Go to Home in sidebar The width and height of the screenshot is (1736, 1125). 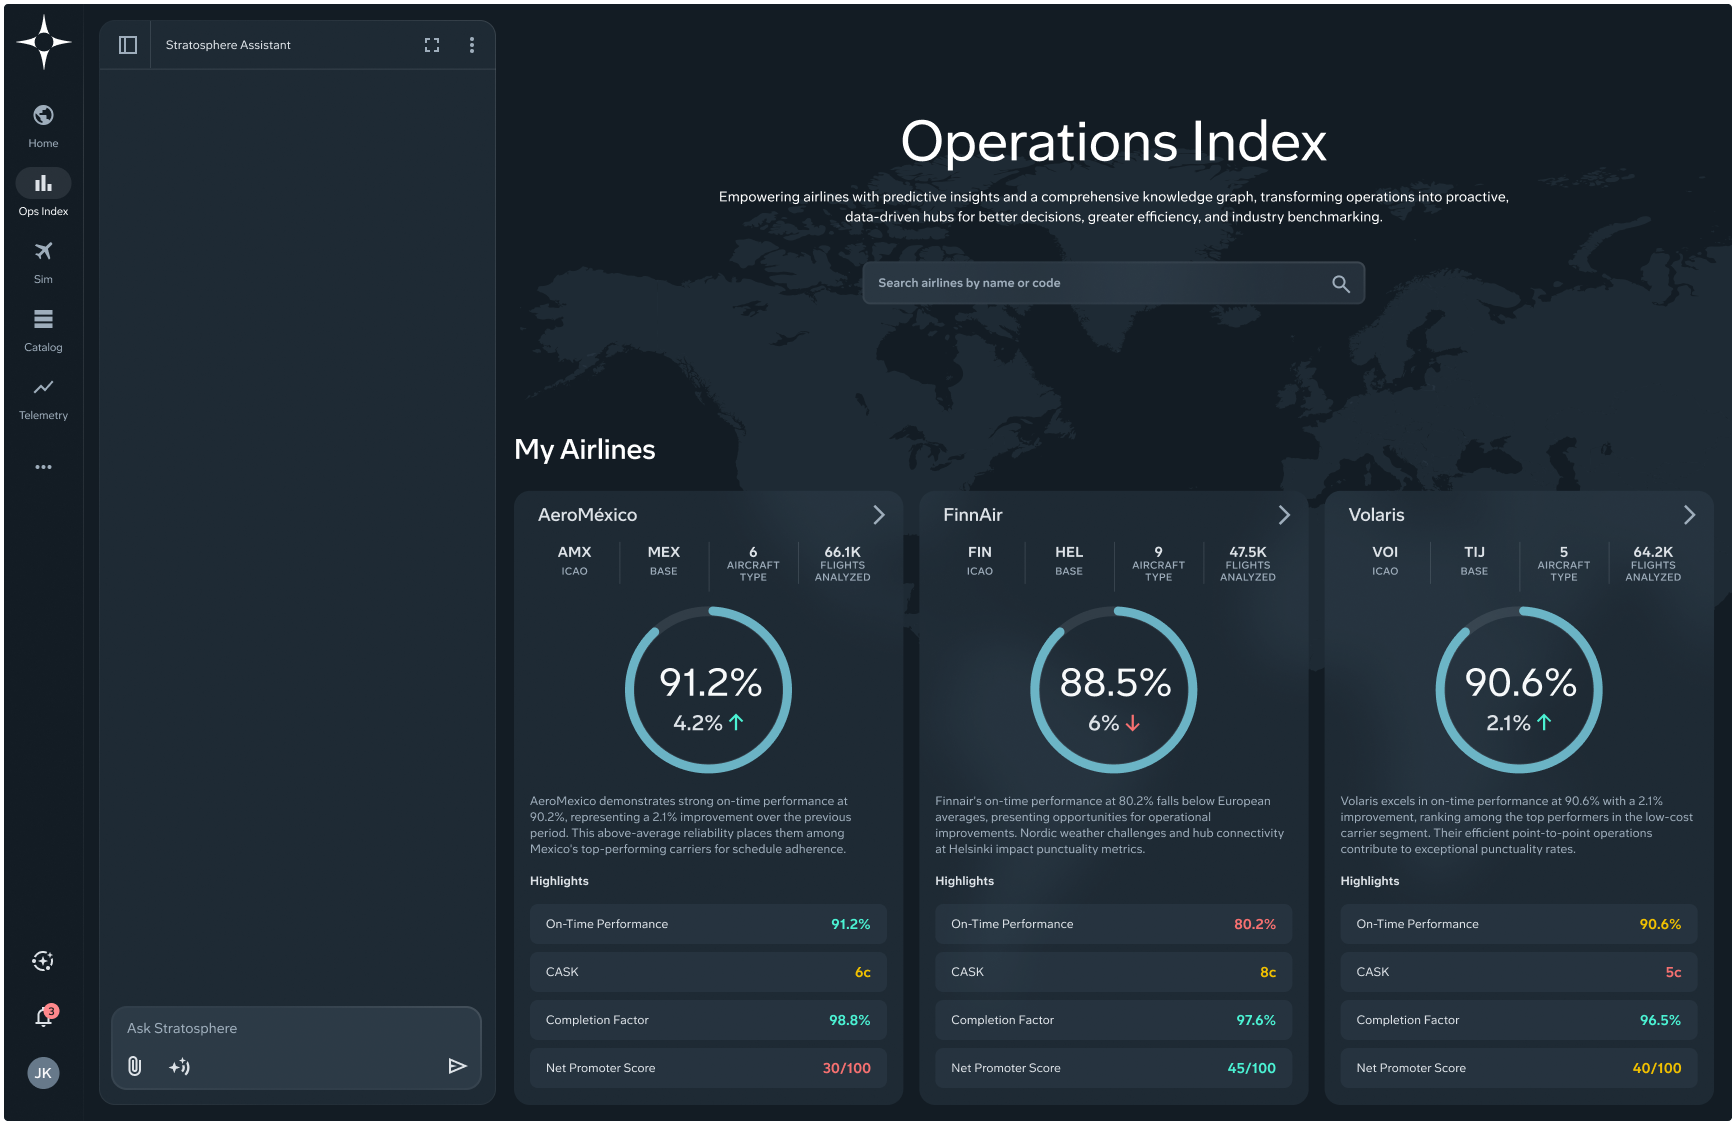click(43, 126)
